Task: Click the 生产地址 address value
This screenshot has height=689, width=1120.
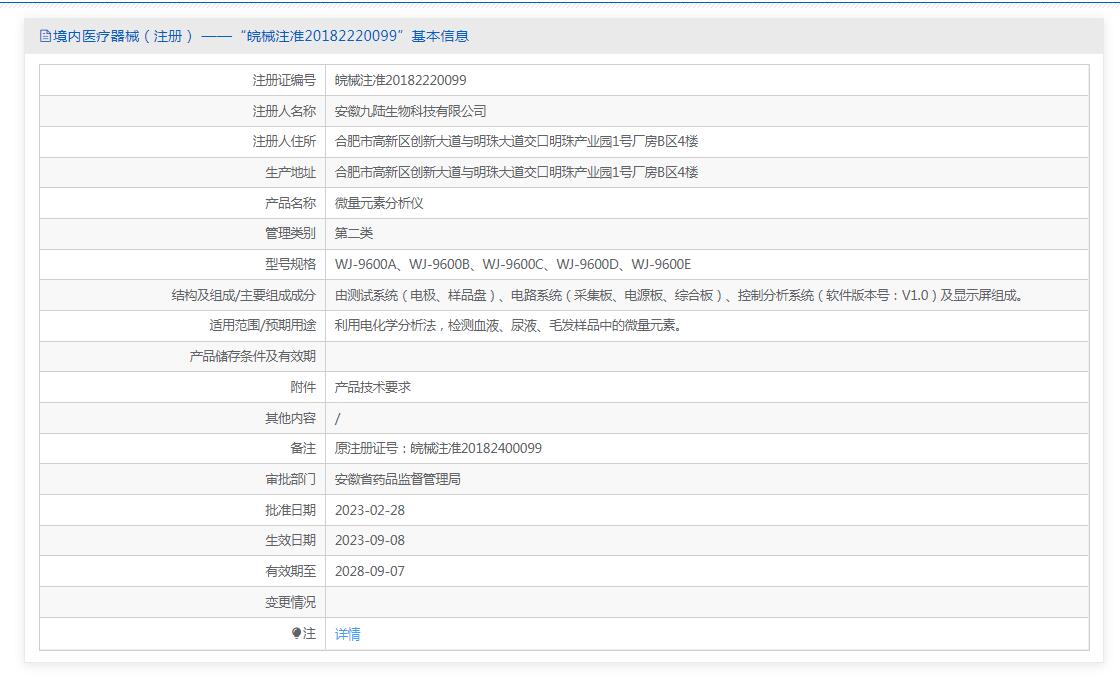Action: pyautogui.click(x=516, y=172)
